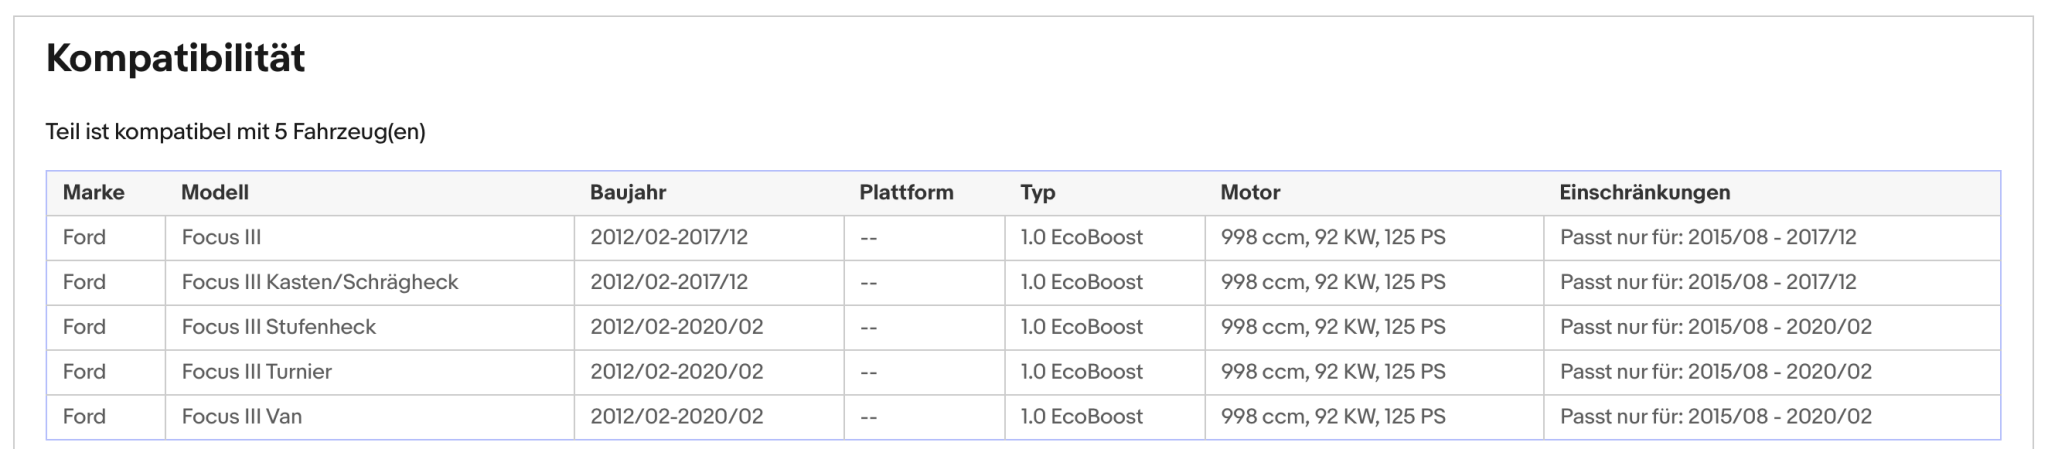Click Baujahr 2012/02-2020/02 in Stufenheck row

[x=677, y=327]
